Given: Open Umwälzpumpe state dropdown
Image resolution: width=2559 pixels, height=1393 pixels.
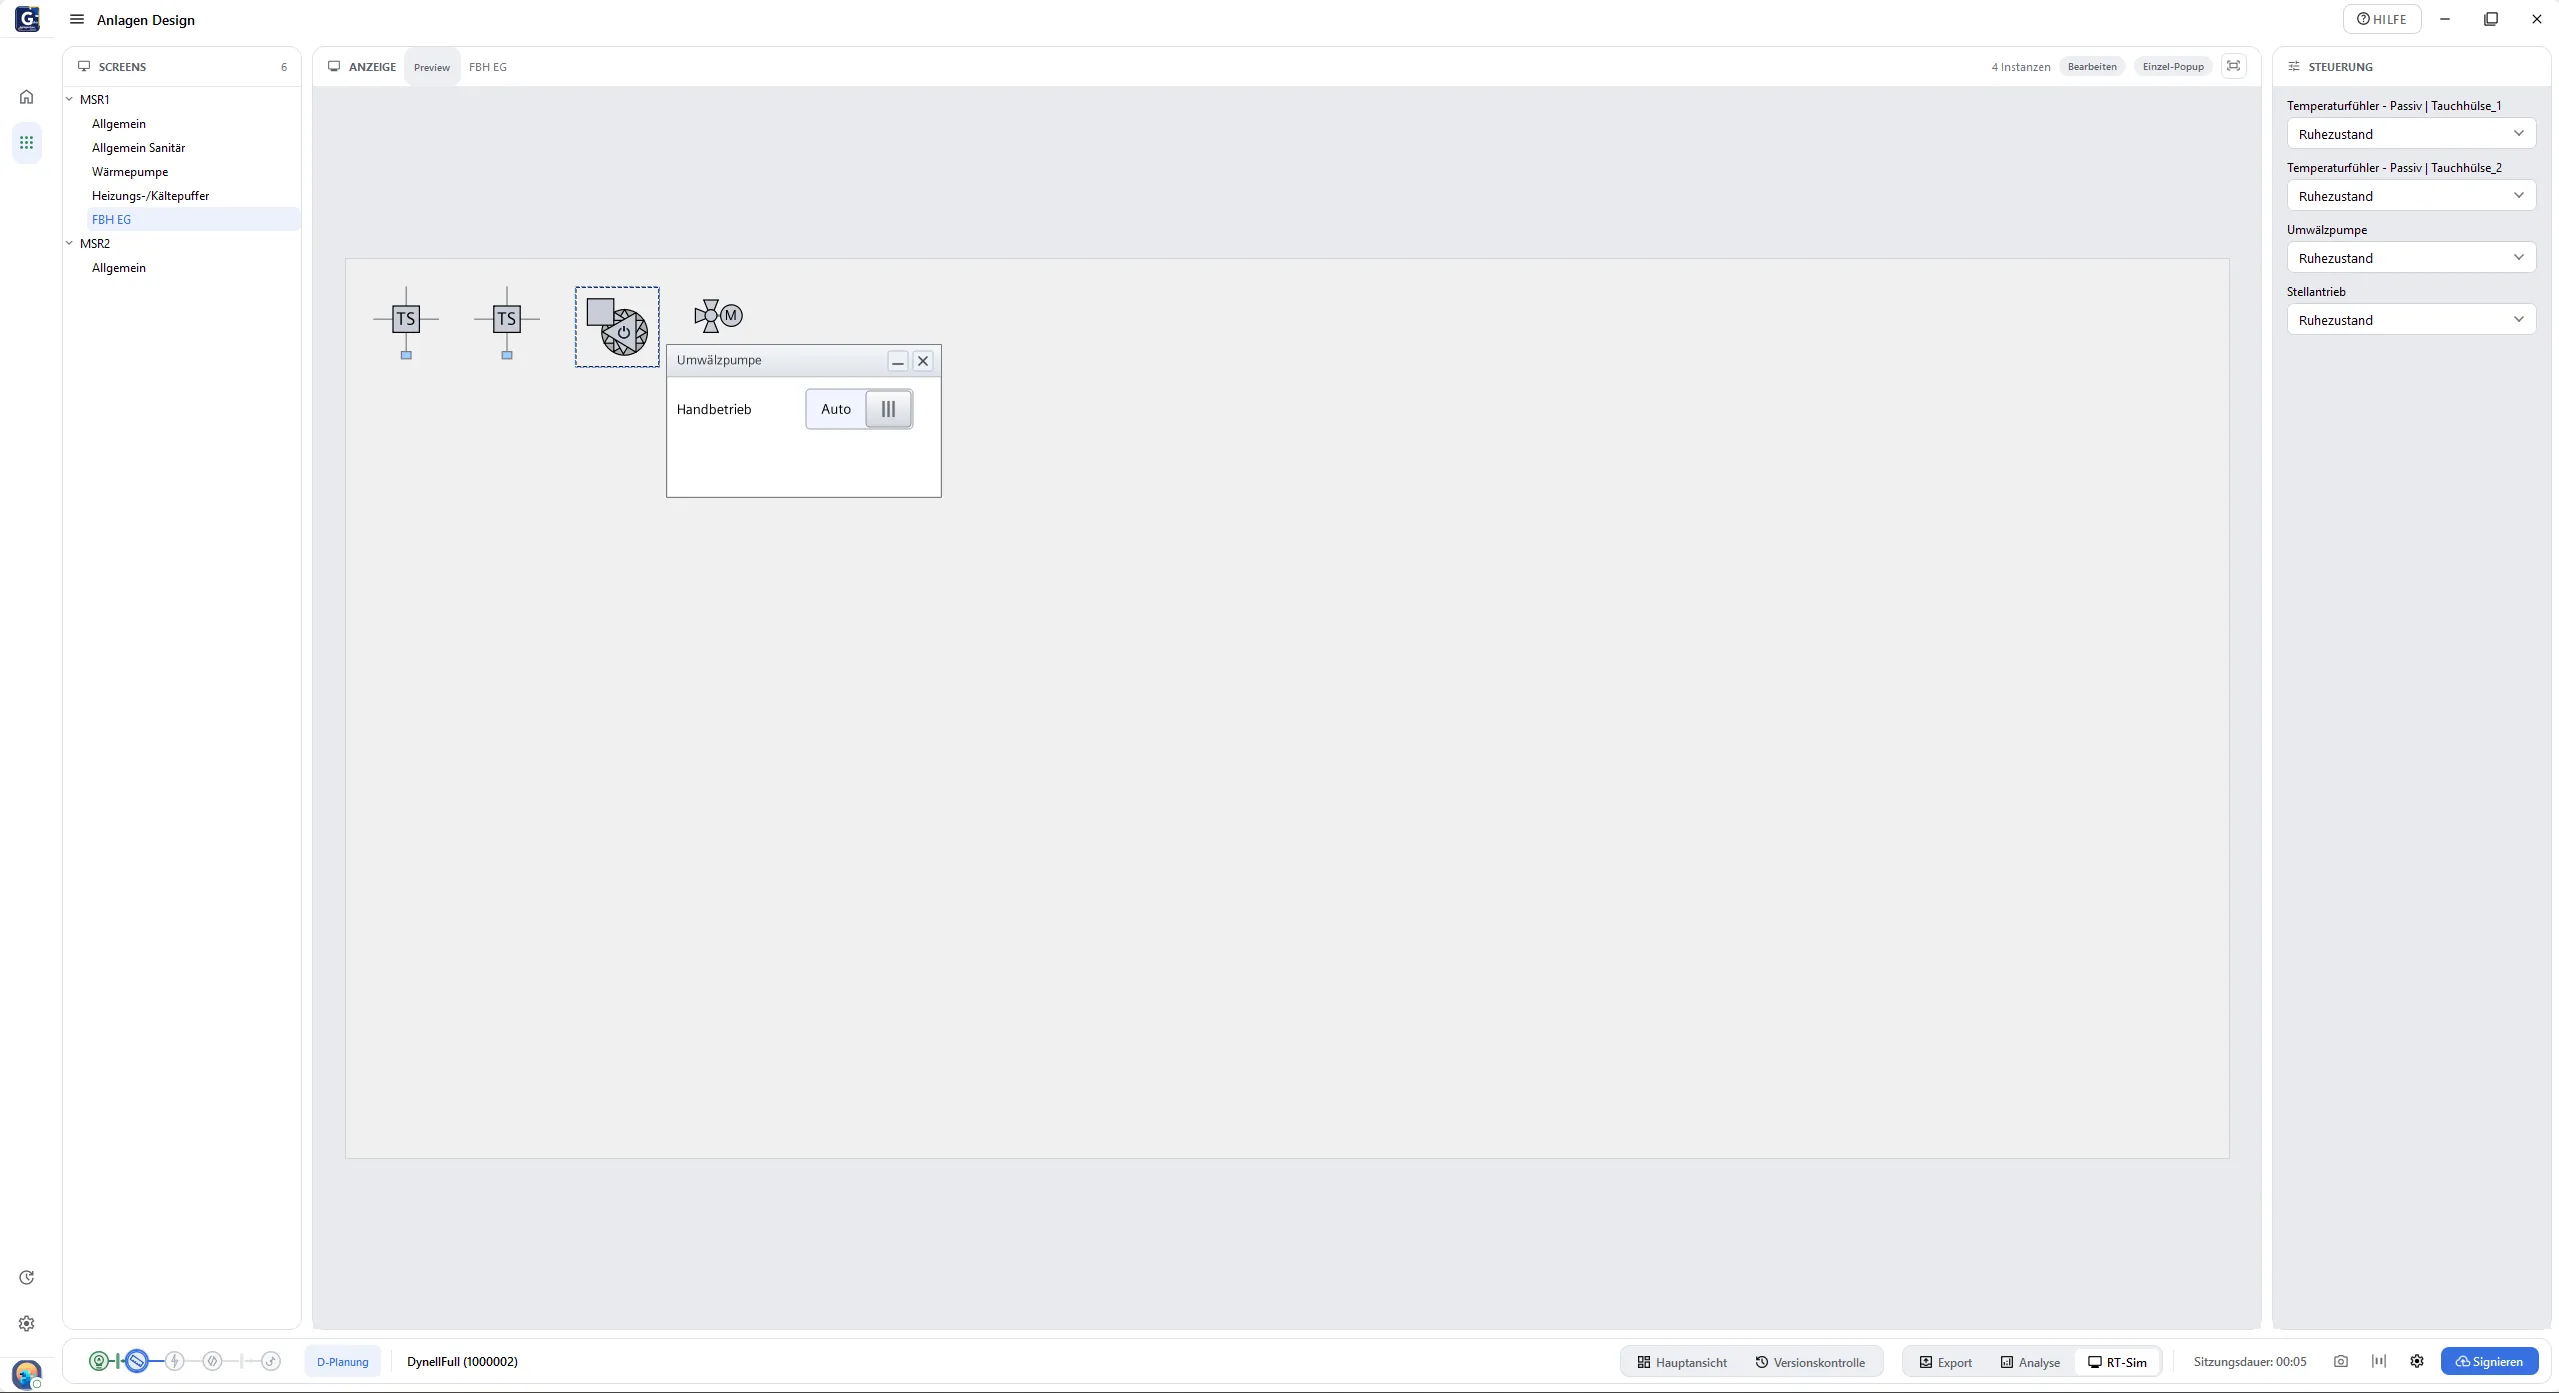Looking at the screenshot, I should (2411, 258).
